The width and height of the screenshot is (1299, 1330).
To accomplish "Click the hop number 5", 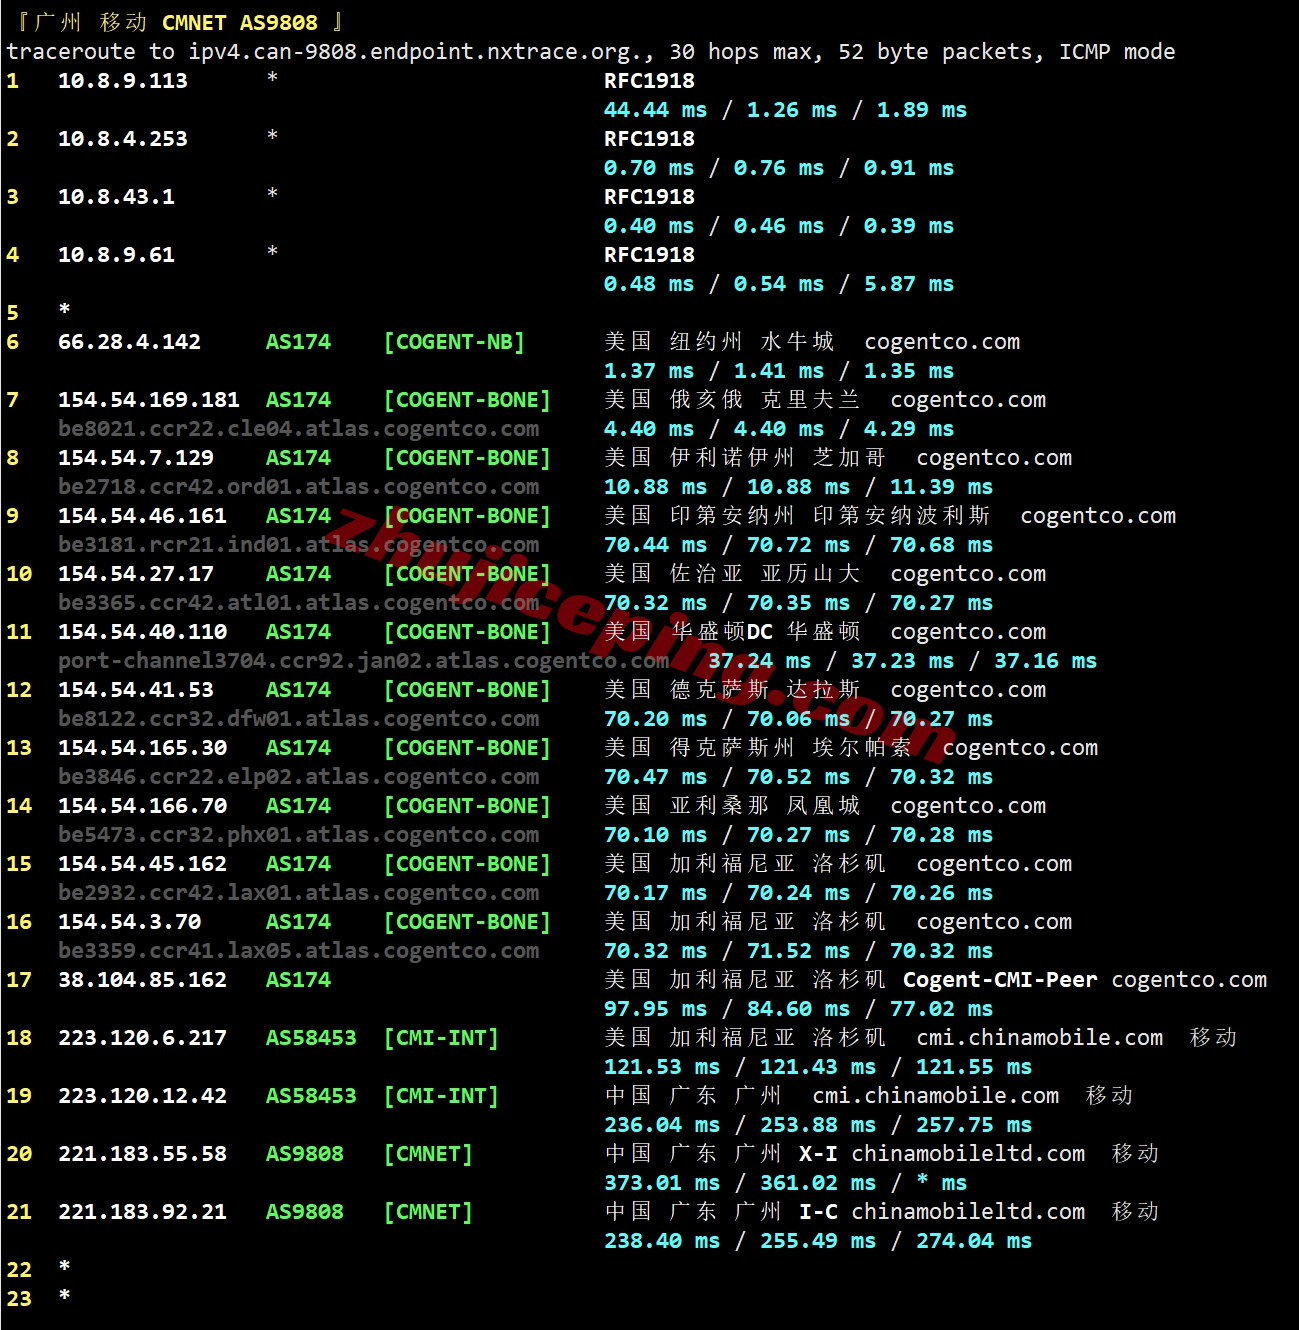I will (x=12, y=313).
